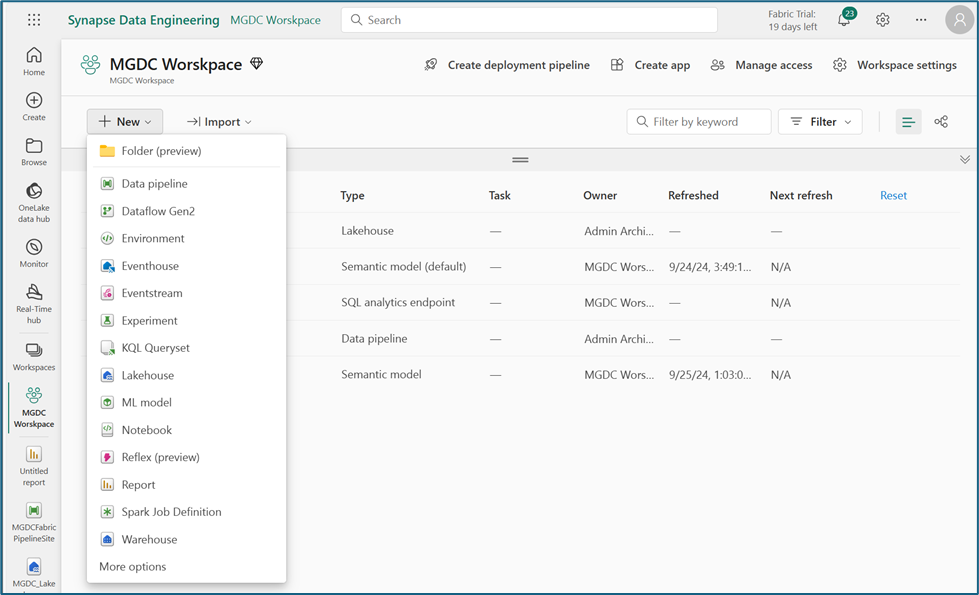The width and height of the screenshot is (979, 595).
Task: Open the Filter dropdown
Action: [x=820, y=122]
